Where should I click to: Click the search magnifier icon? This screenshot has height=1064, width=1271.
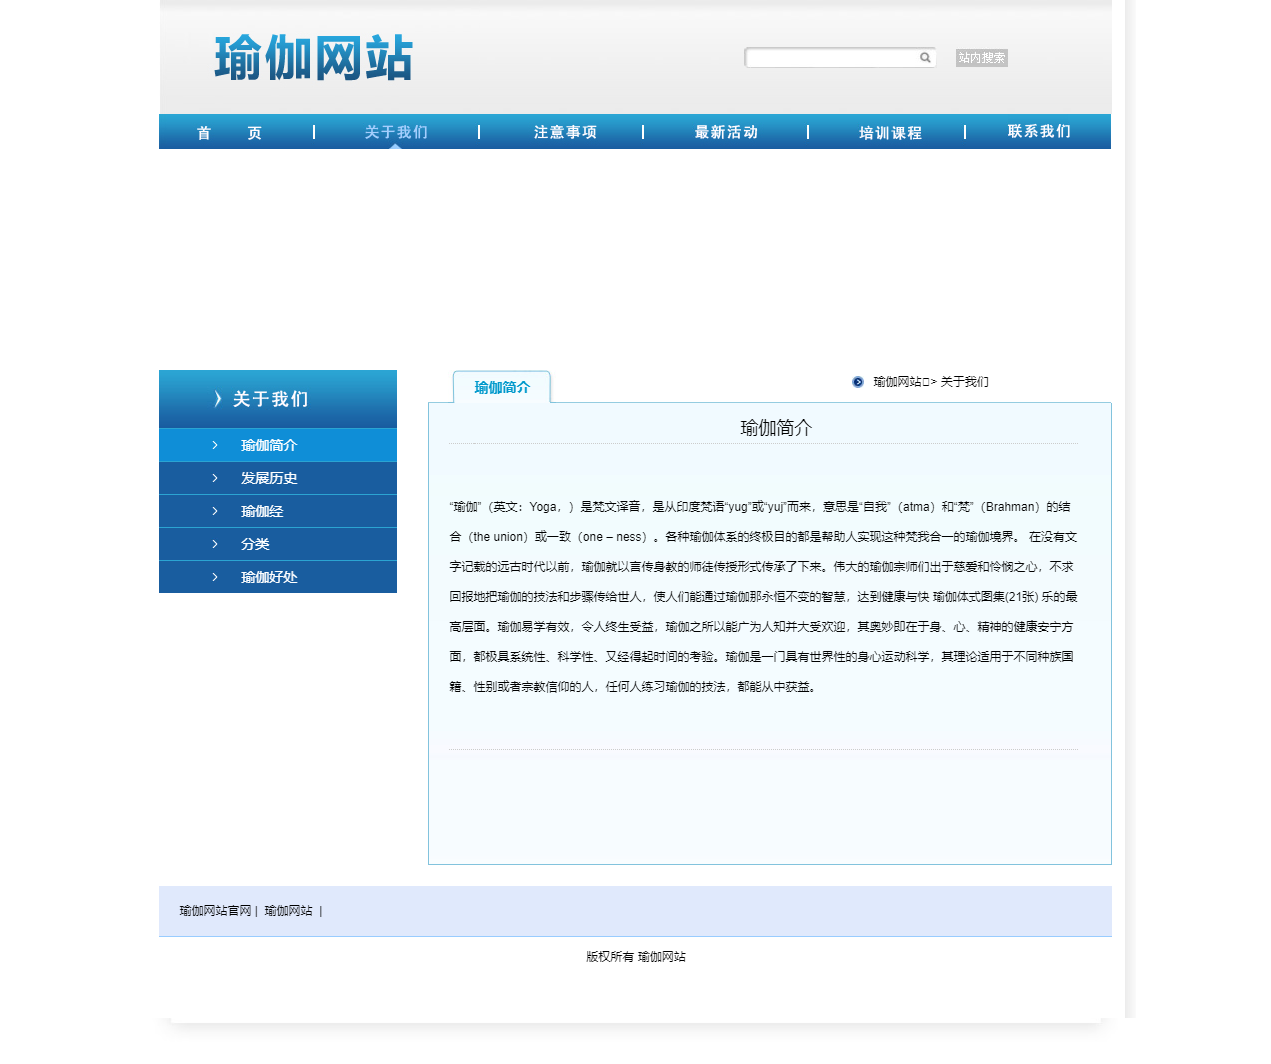pyautogui.click(x=925, y=58)
